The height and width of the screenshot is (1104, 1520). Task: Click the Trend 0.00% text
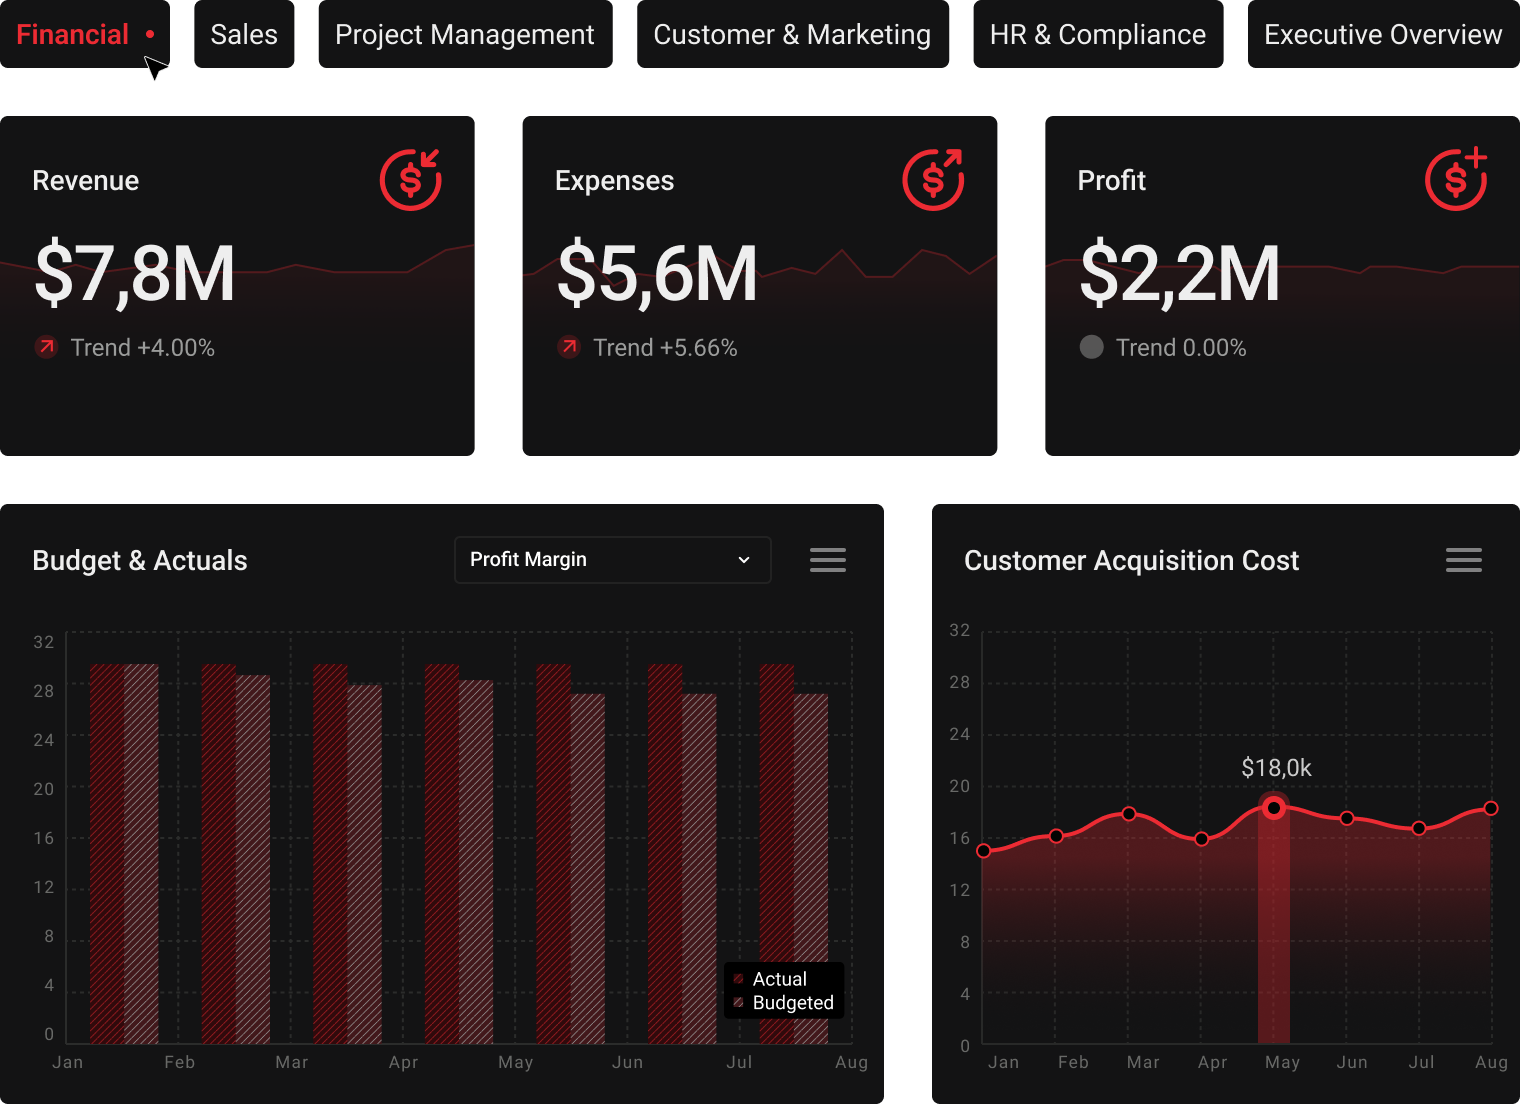pyautogui.click(x=1181, y=348)
